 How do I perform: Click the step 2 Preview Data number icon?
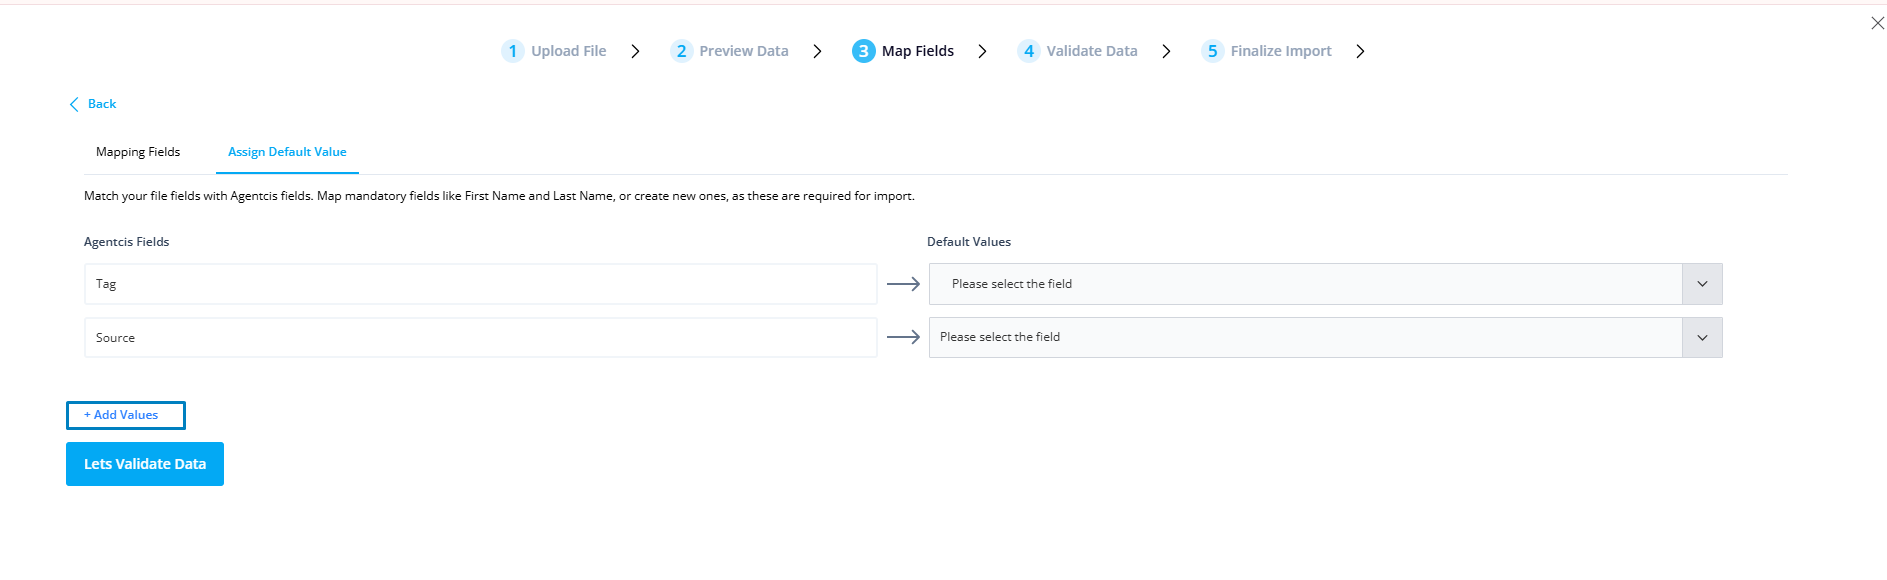coord(681,51)
